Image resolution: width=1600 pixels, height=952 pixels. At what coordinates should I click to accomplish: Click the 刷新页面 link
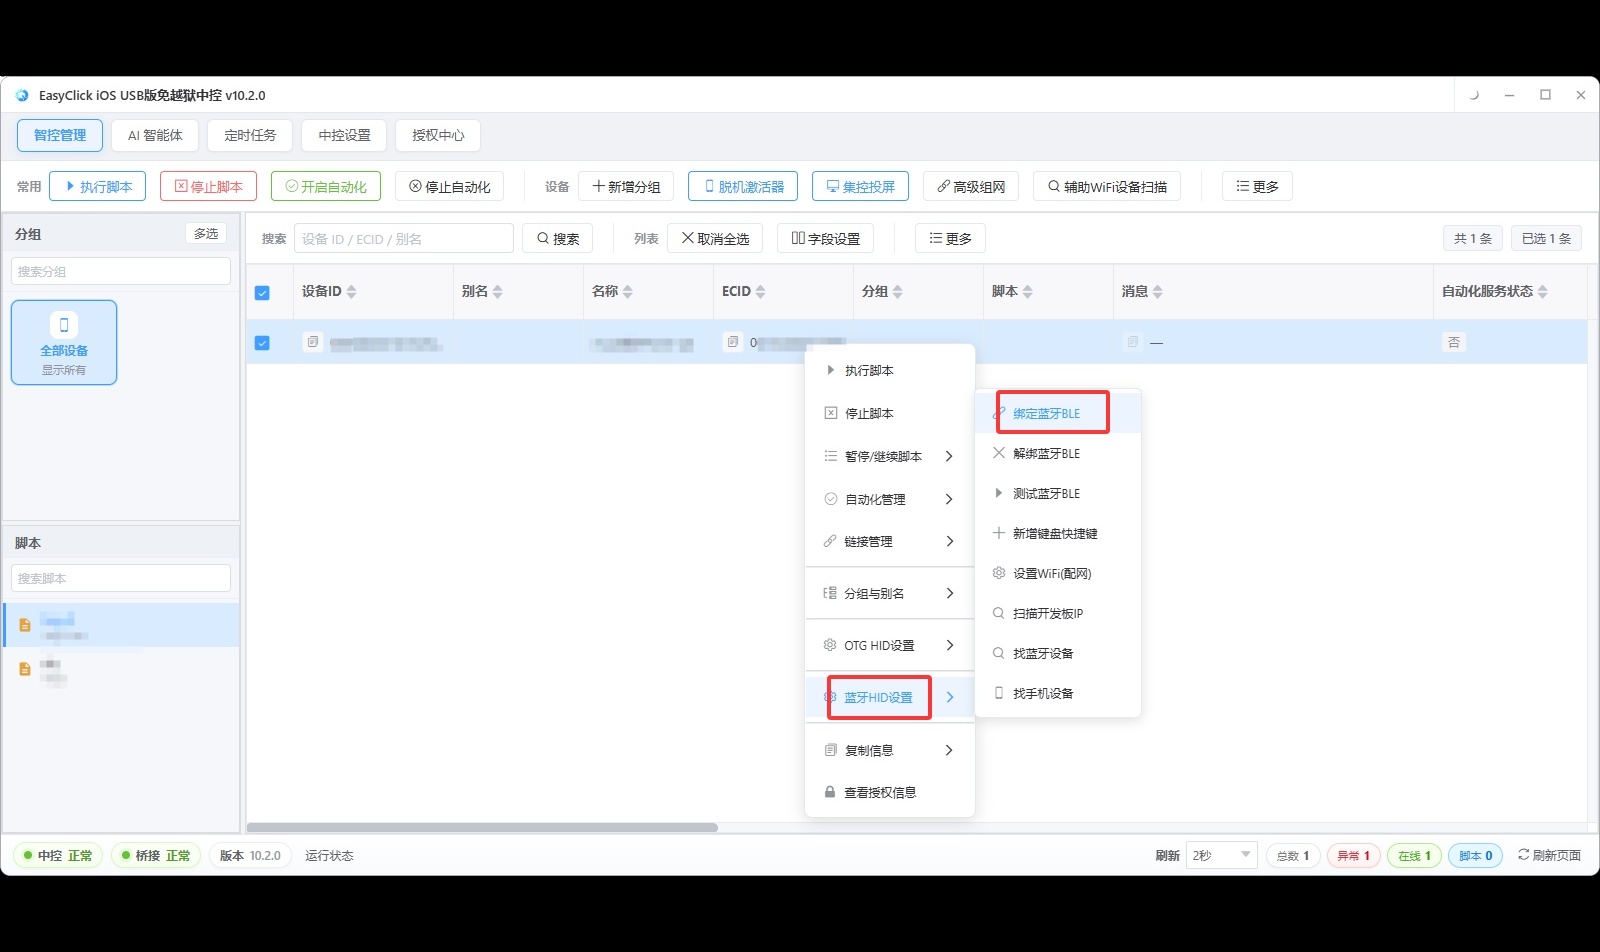click(x=1549, y=855)
